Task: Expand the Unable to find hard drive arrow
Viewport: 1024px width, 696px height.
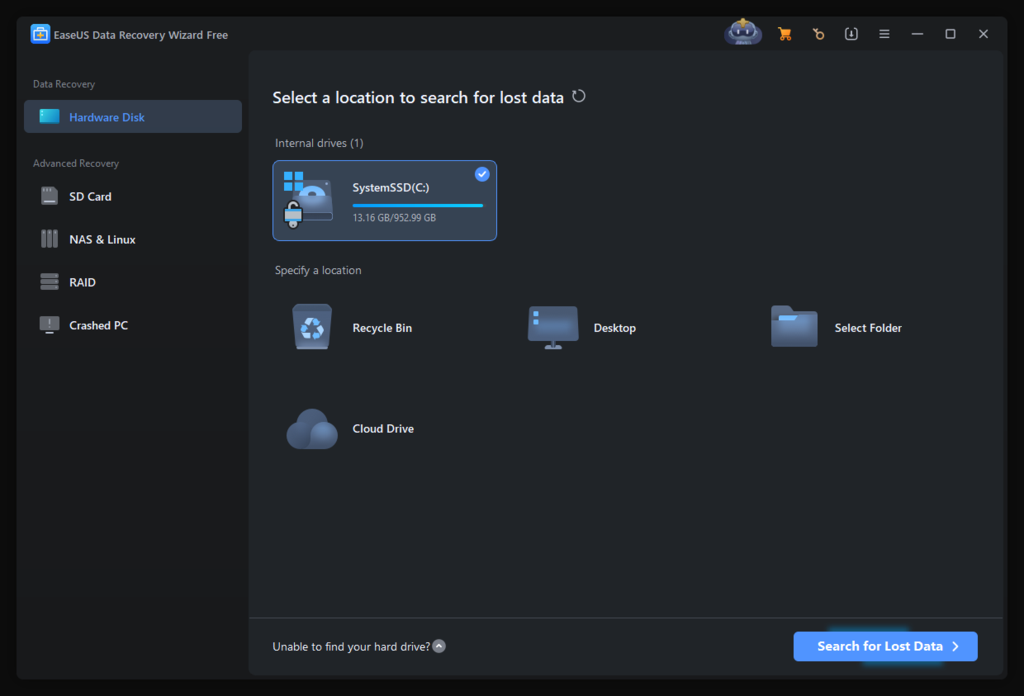Action: click(x=439, y=646)
